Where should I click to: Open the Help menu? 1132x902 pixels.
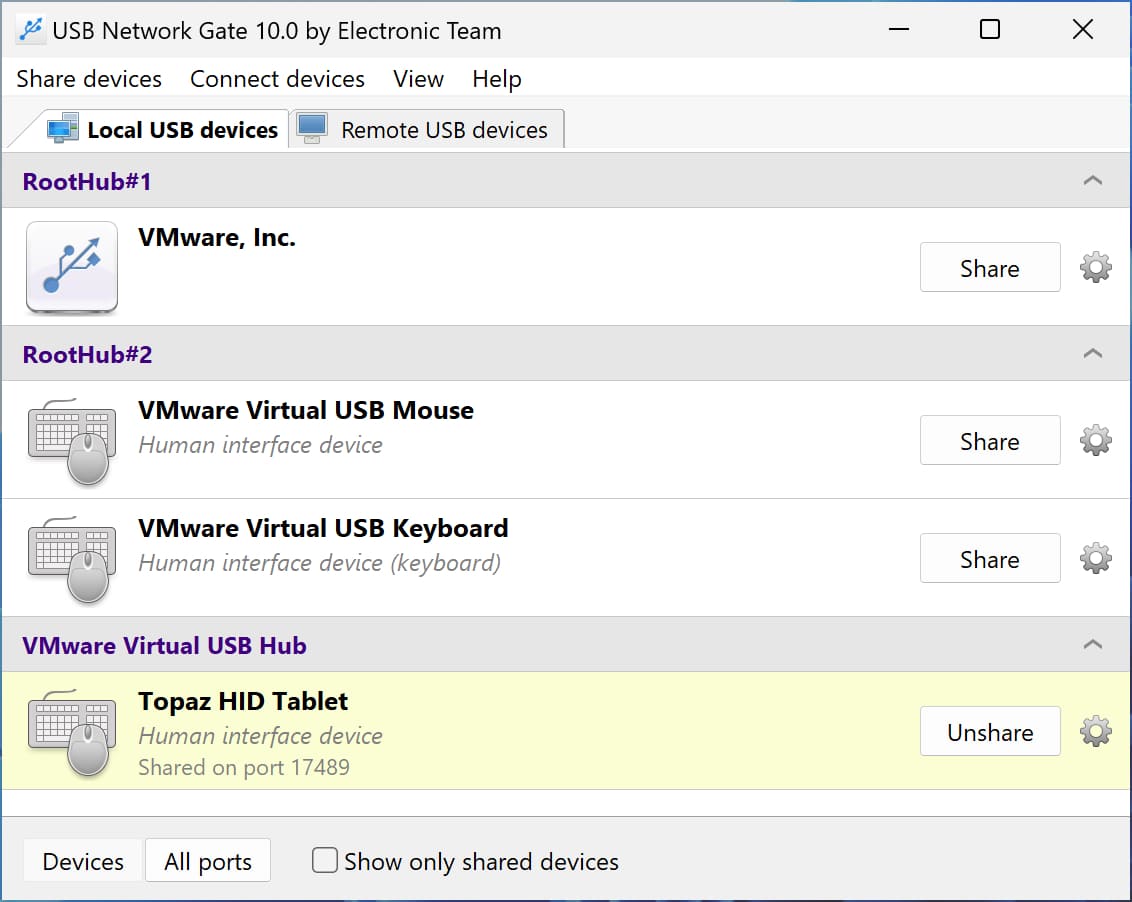[x=497, y=79]
